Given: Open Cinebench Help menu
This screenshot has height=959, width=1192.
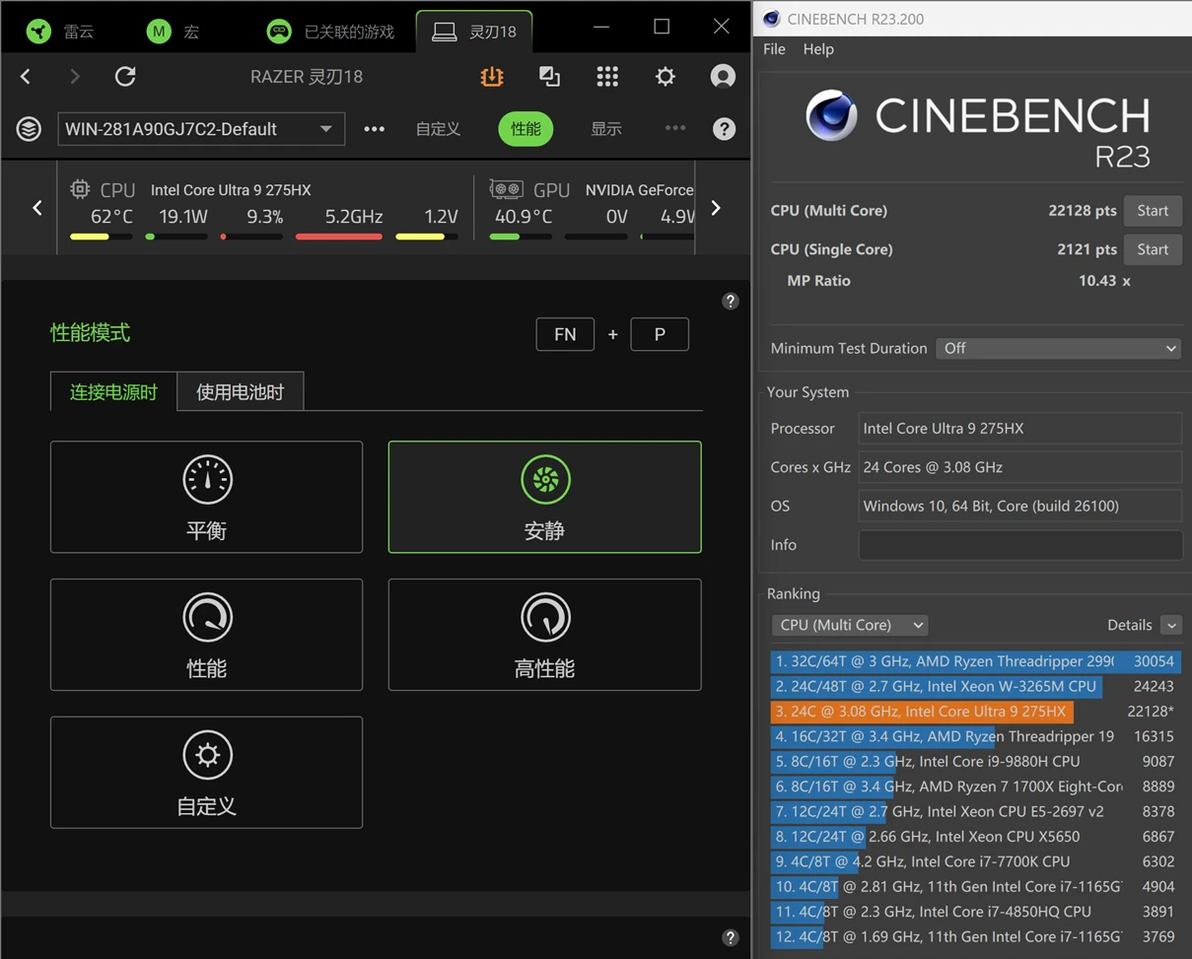Looking at the screenshot, I should click(818, 49).
